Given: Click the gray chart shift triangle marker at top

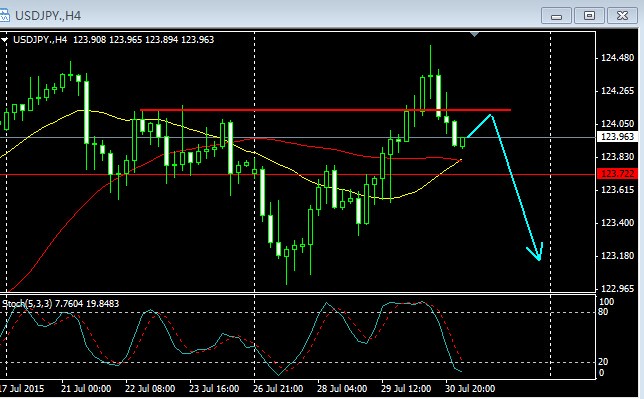Looking at the screenshot, I should 474,35.
